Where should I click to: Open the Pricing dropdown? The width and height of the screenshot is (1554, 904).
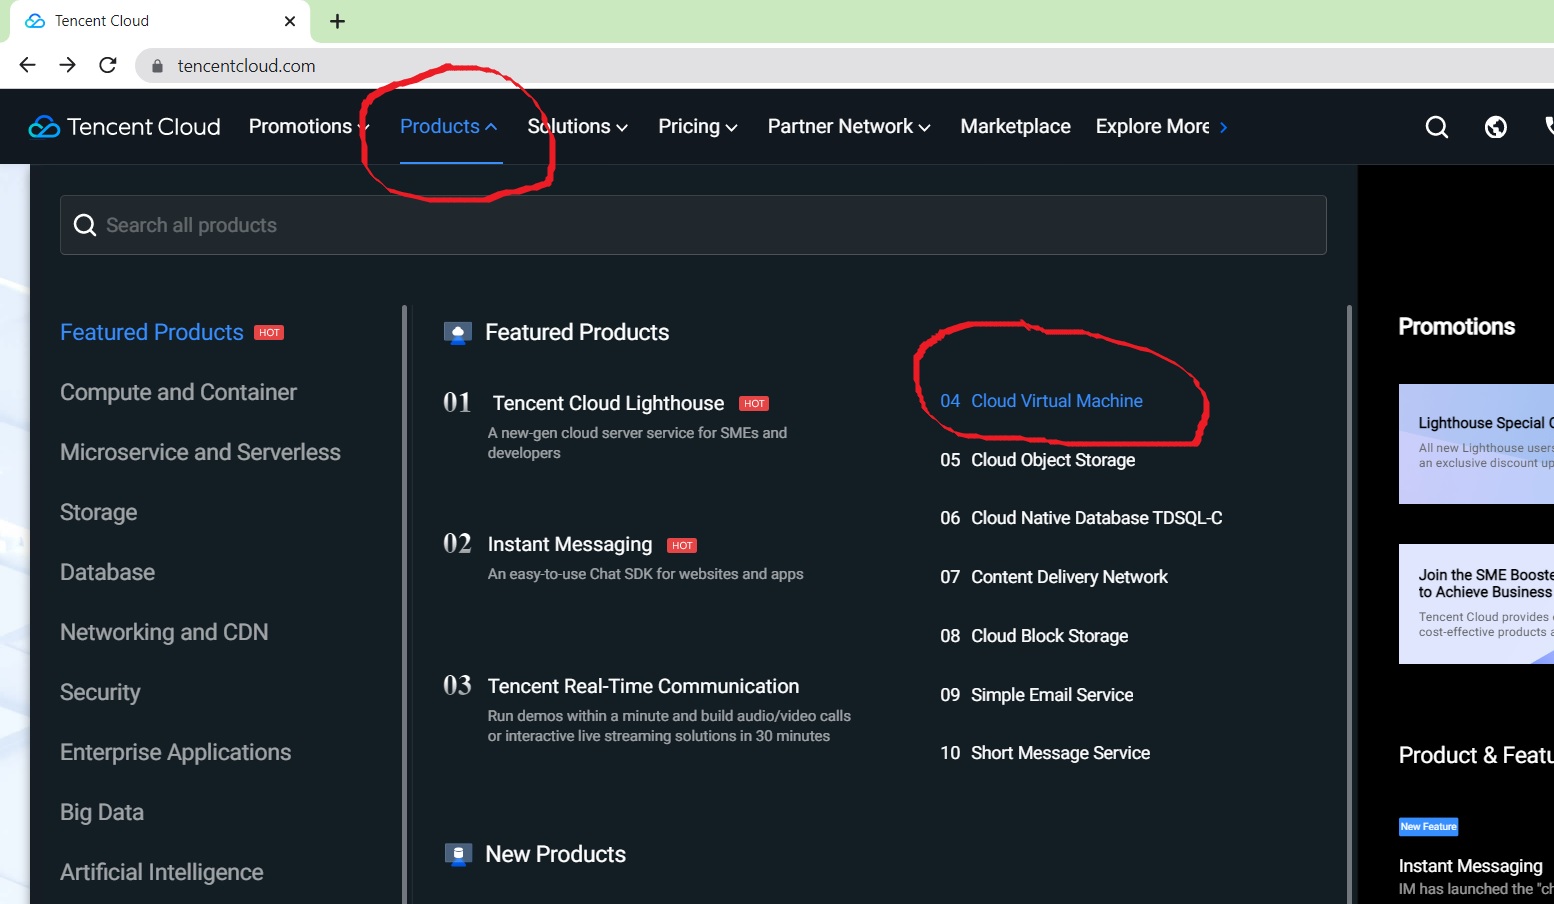[697, 127]
